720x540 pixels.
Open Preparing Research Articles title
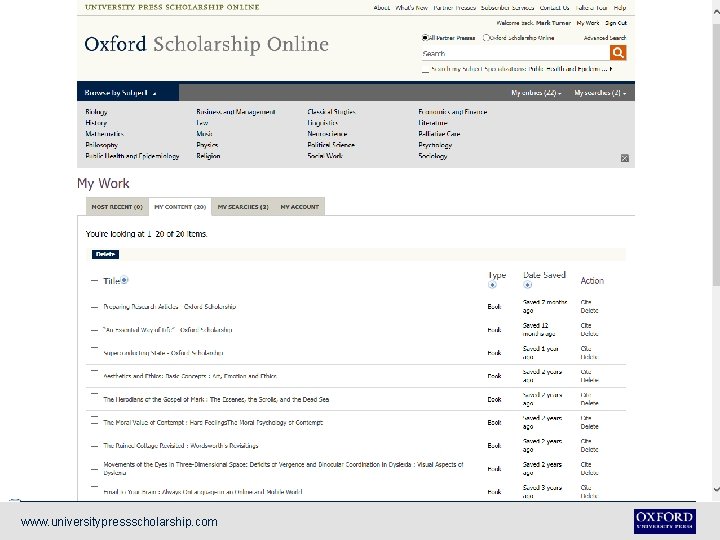pyautogui.click(x=169, y=306)
